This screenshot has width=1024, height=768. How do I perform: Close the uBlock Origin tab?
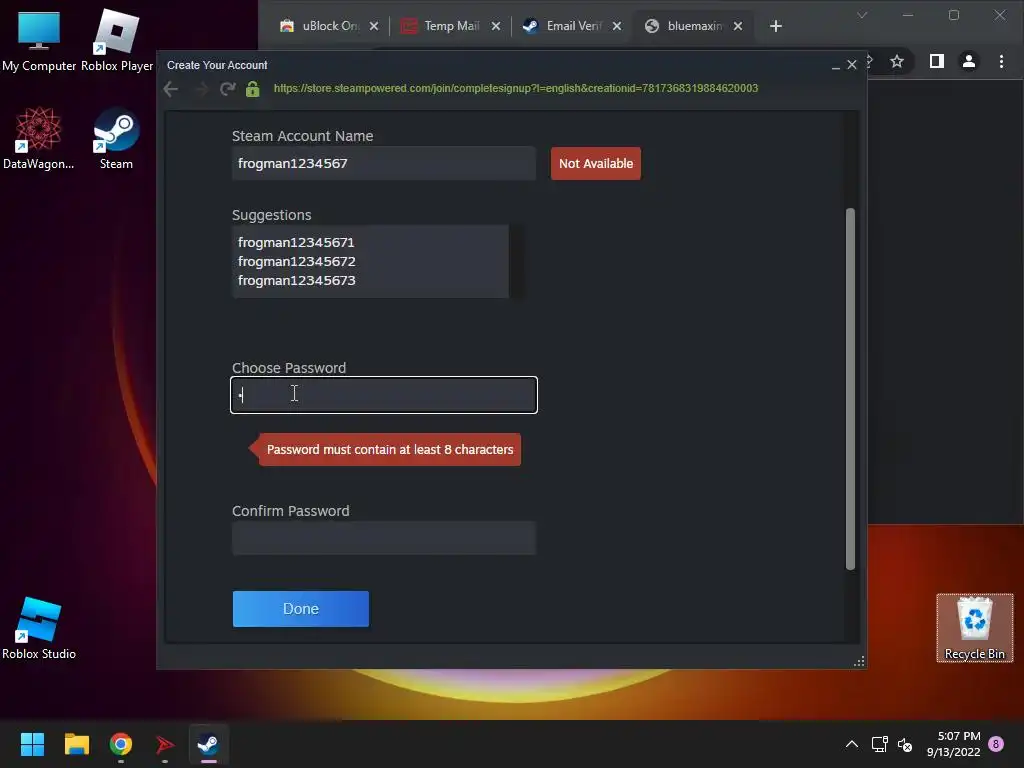(x=374, y=26)
